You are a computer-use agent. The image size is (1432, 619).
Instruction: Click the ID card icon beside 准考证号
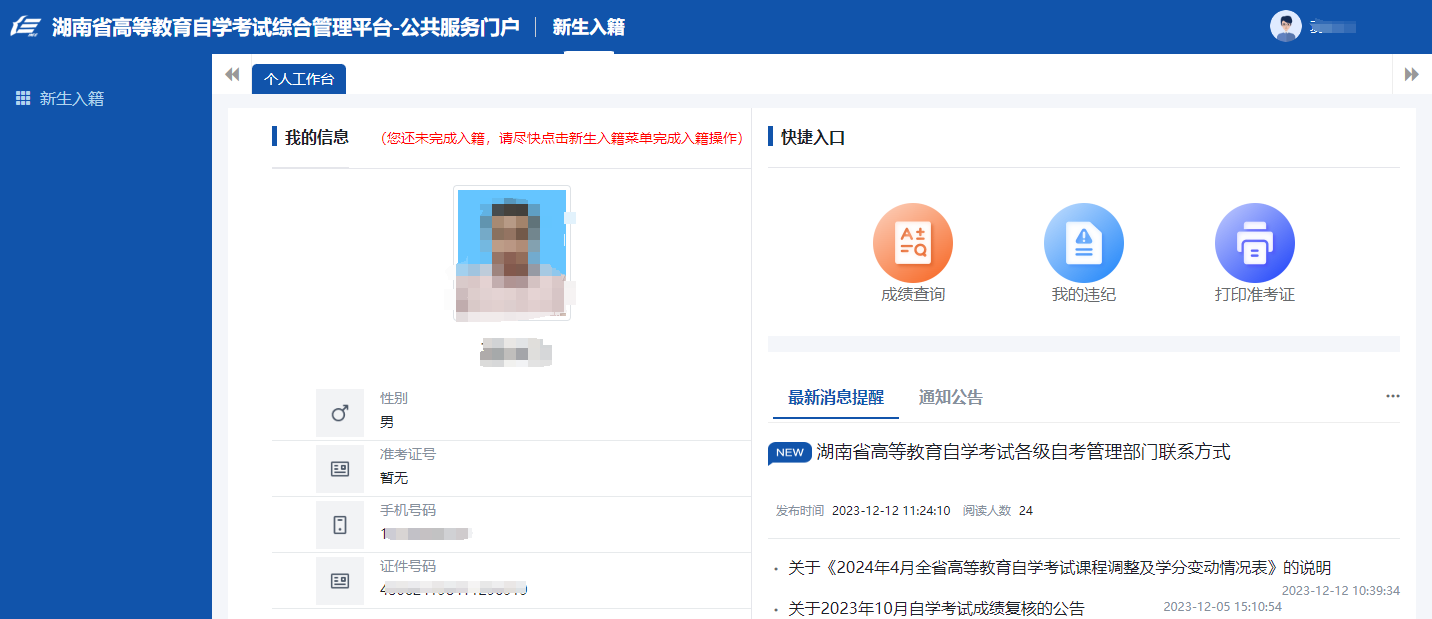click(340, 469)
